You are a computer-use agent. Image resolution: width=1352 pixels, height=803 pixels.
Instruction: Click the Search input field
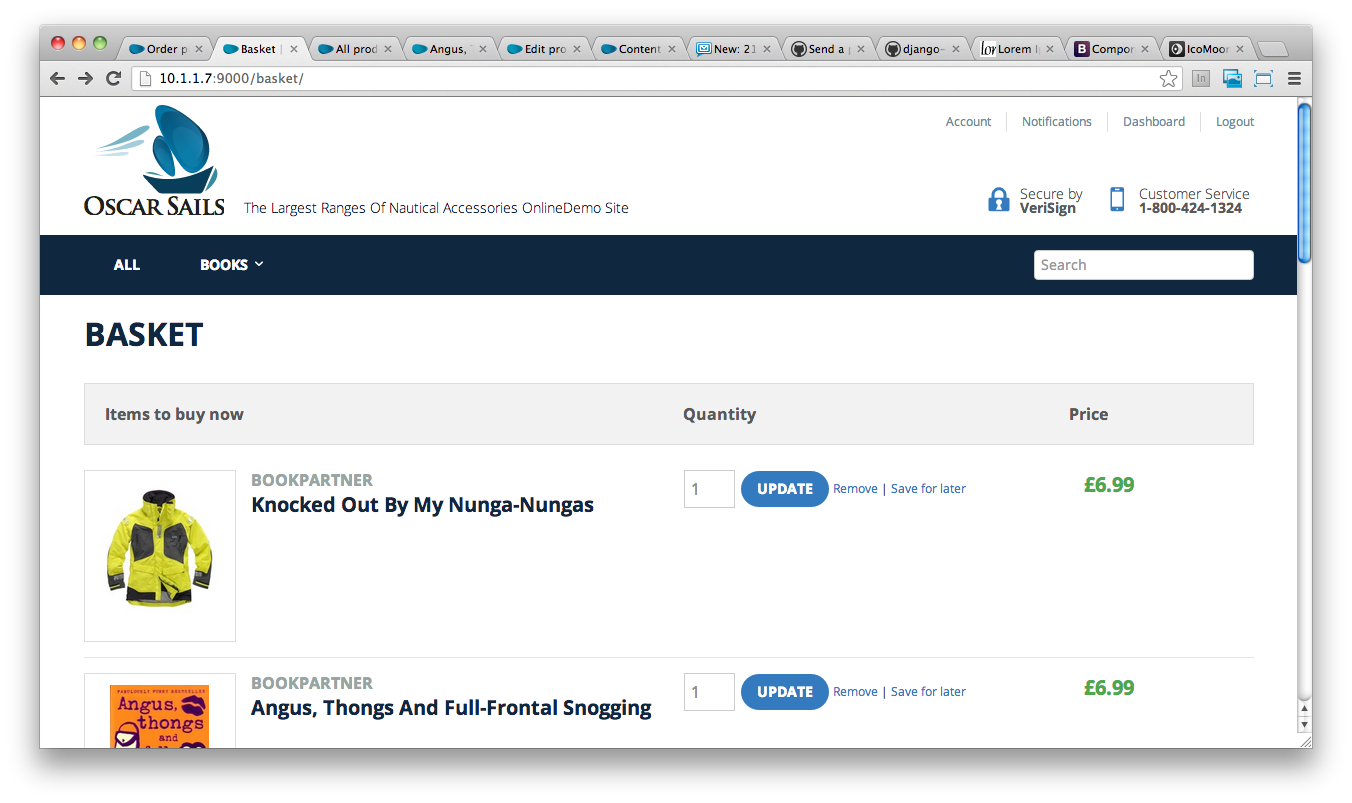1143,265
